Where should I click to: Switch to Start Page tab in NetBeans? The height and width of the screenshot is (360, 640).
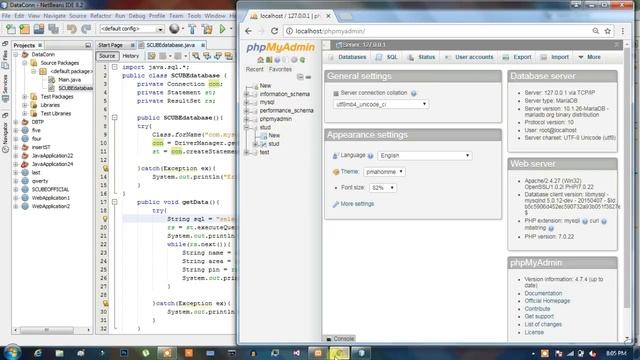tap(110, 45)
